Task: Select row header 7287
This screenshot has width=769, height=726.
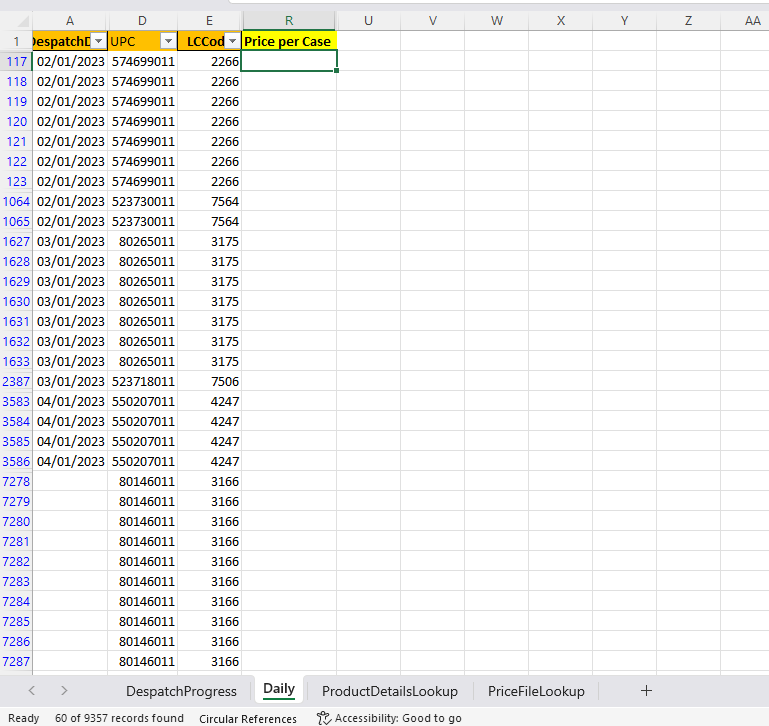Action: tap(16, 662)
